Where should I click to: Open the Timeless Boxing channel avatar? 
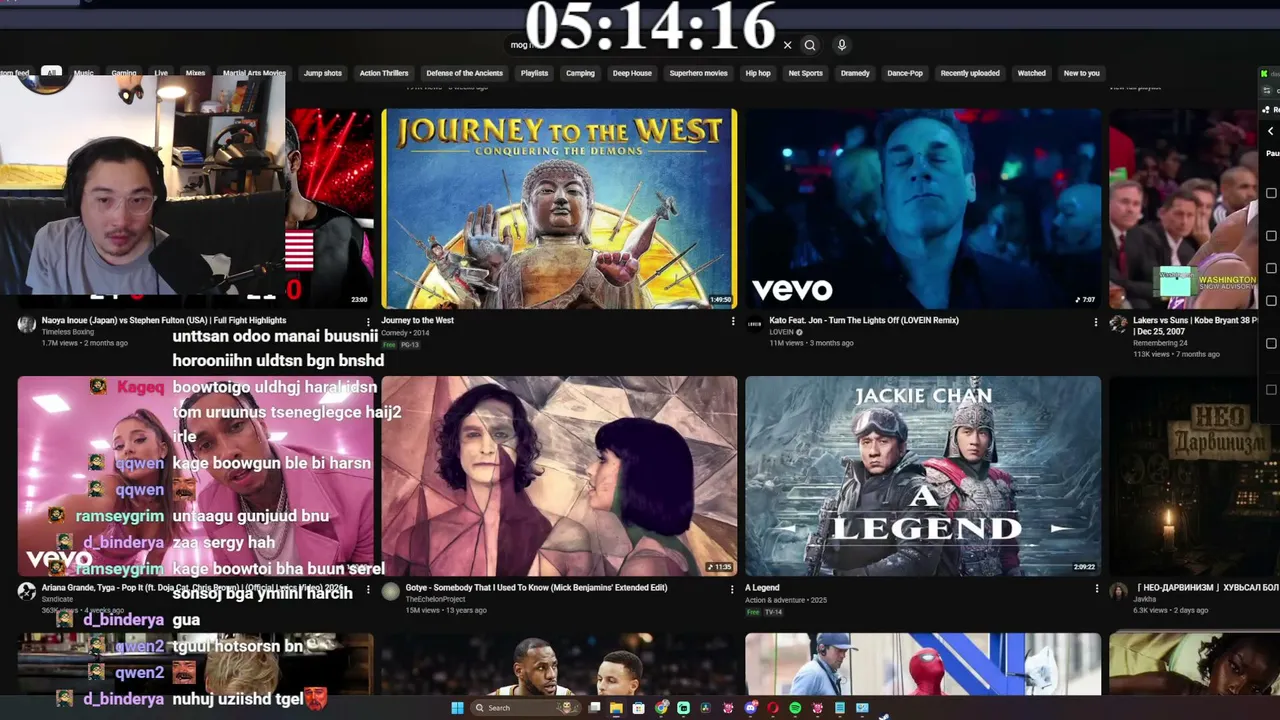27,324
